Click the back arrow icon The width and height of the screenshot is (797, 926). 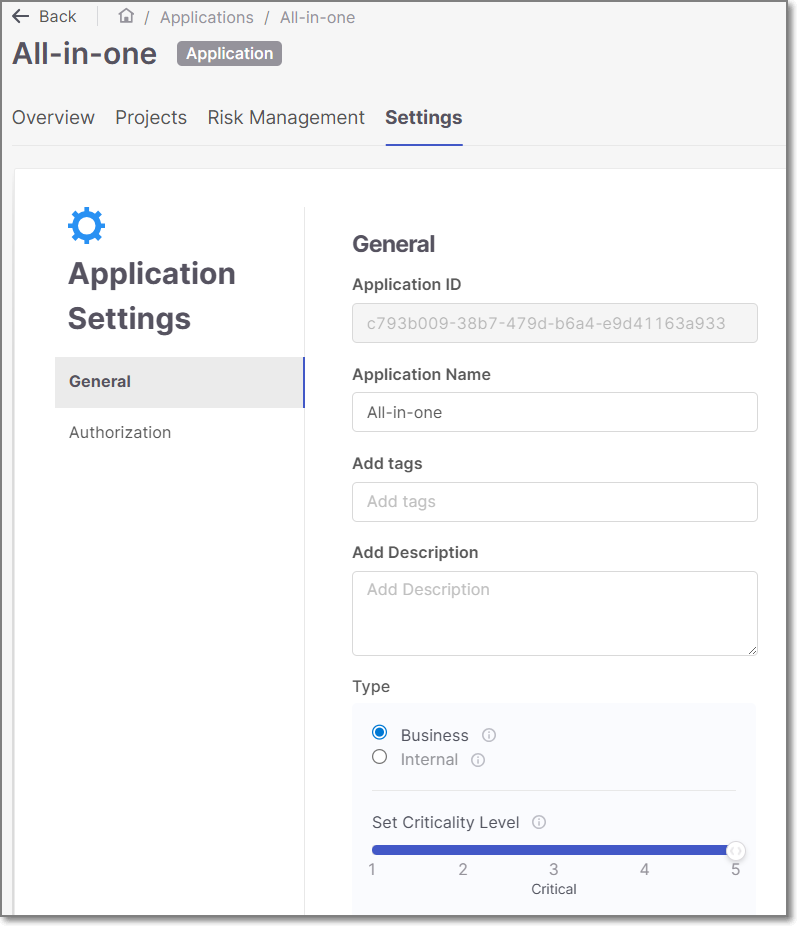pos(20,17)
